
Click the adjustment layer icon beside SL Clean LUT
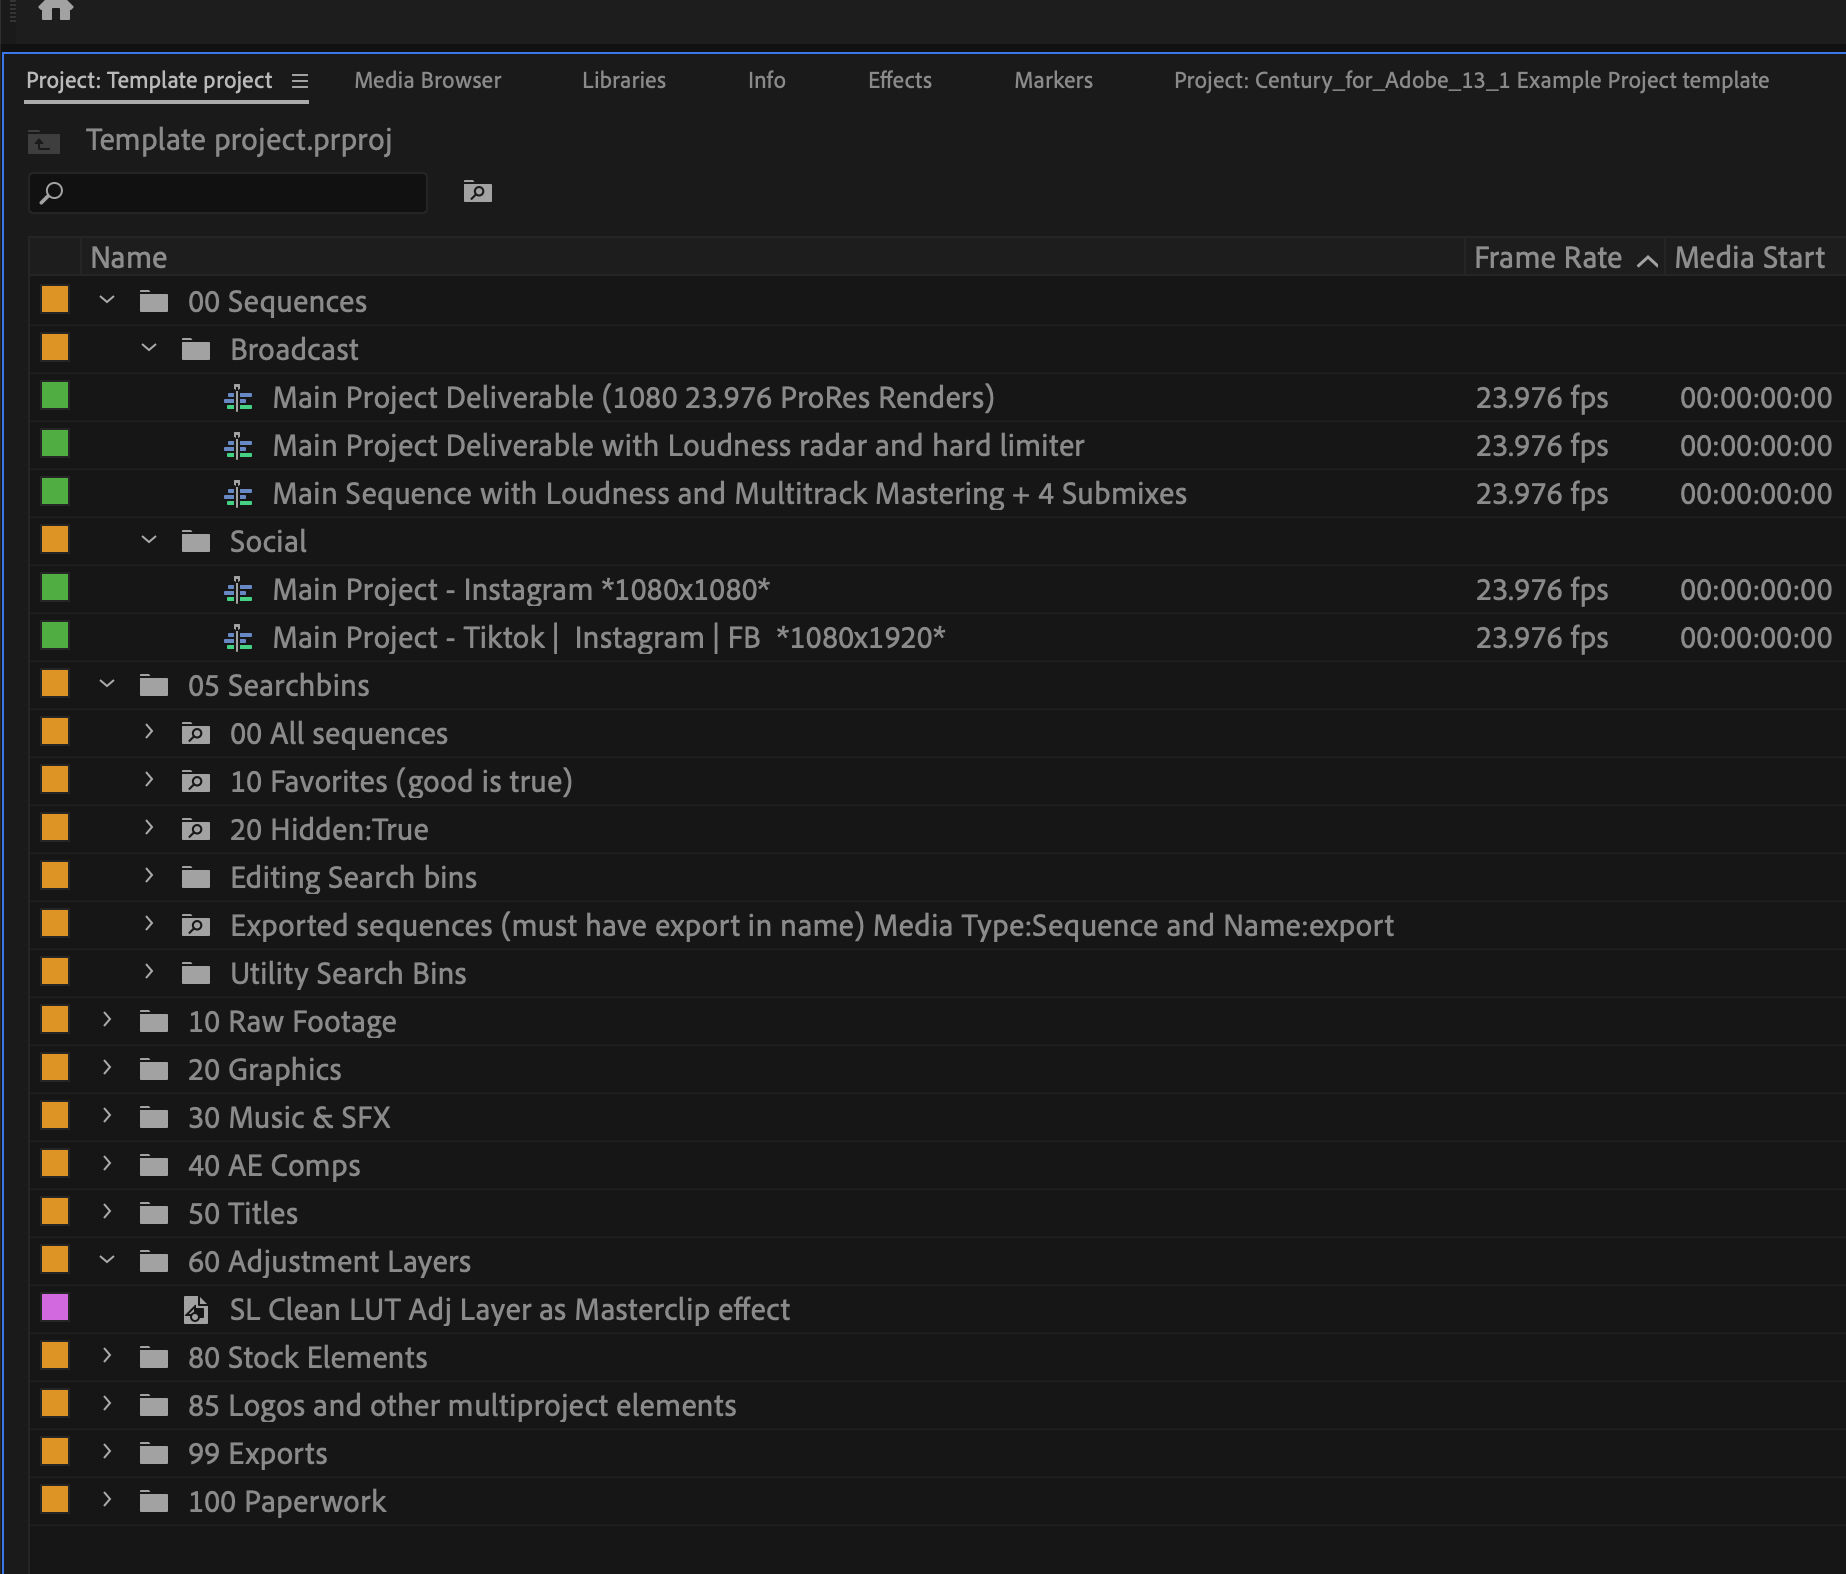196,1309
